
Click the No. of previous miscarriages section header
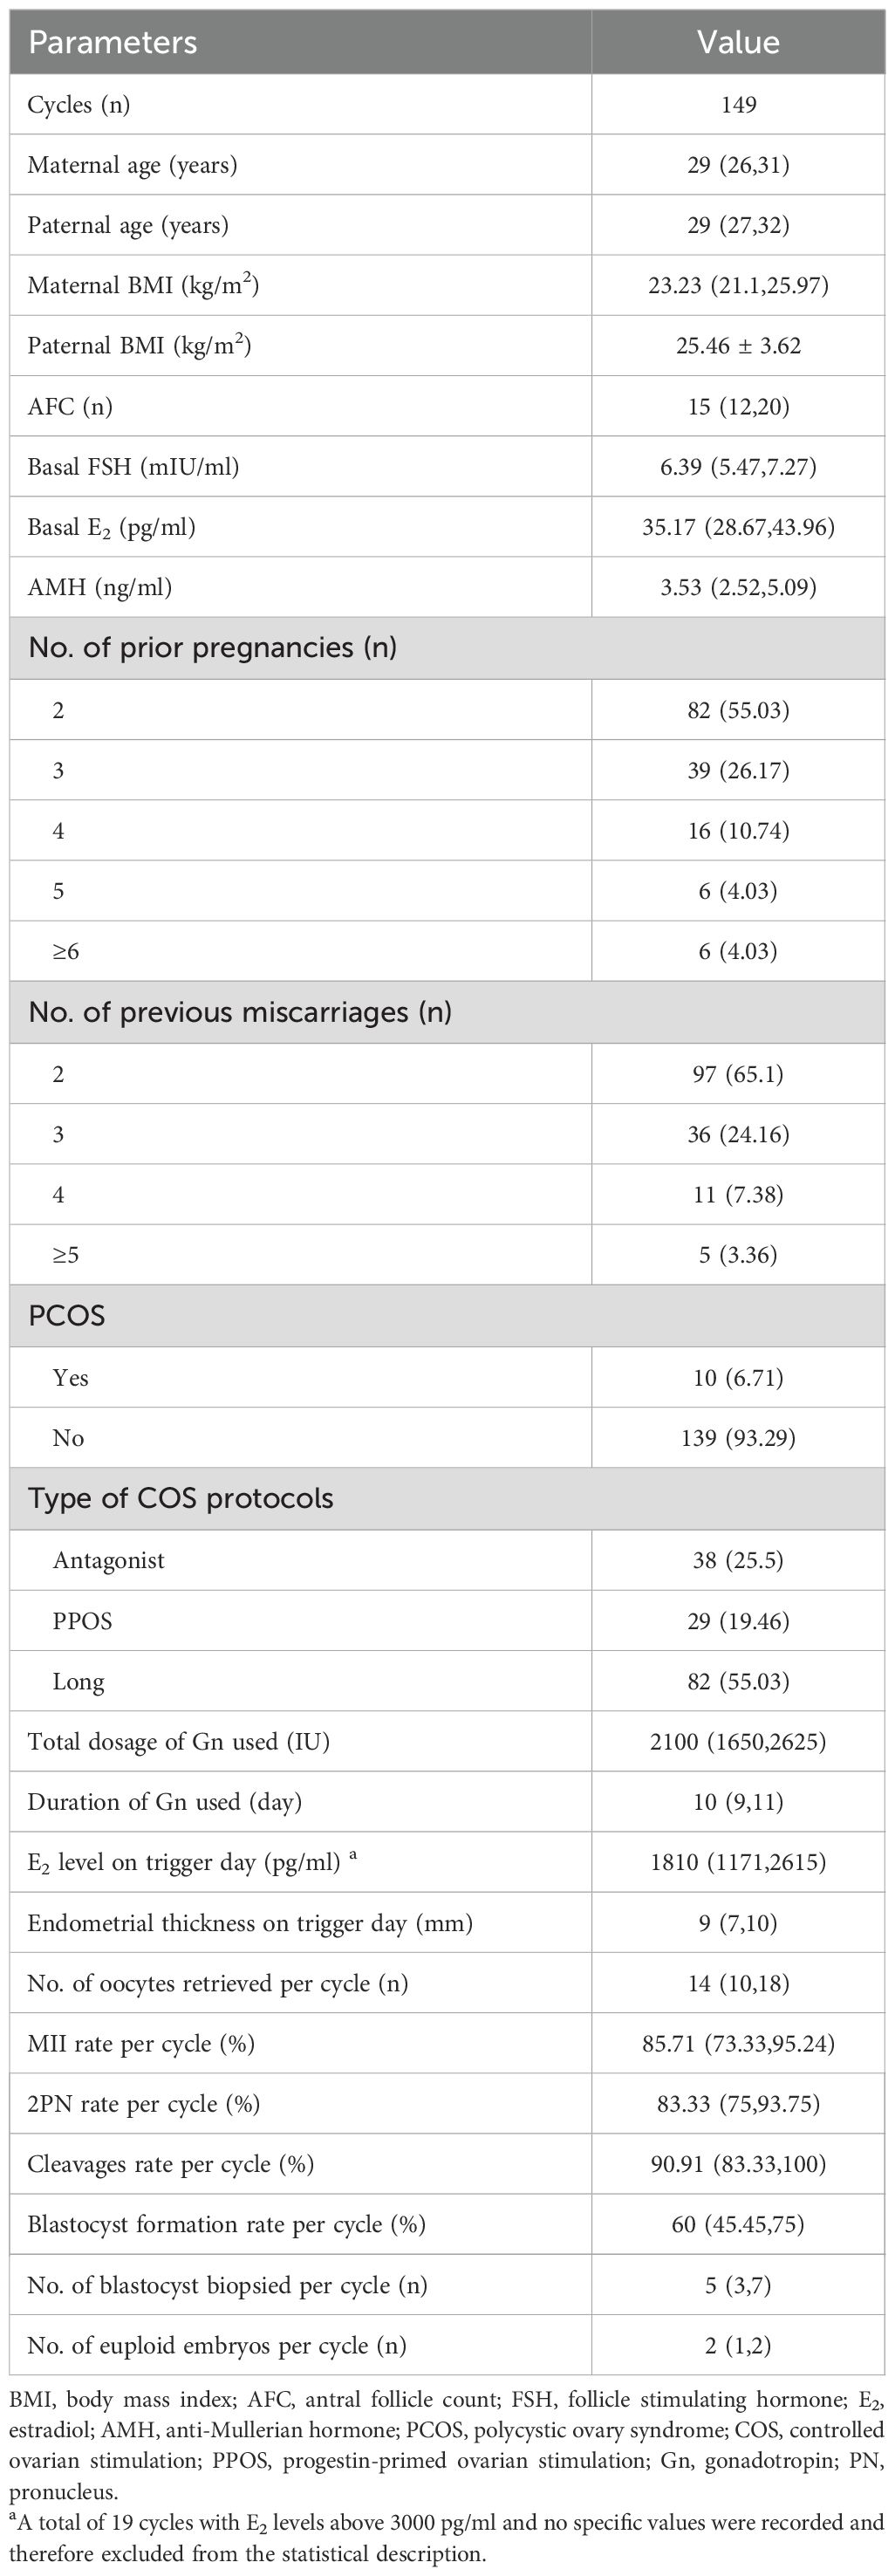tap(240, 1012)
